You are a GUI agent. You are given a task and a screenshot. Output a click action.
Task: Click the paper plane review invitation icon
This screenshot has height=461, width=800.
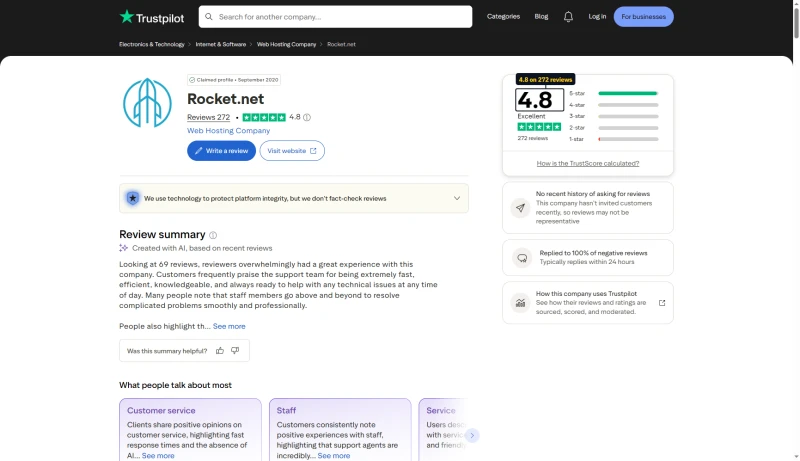[520, 208]
